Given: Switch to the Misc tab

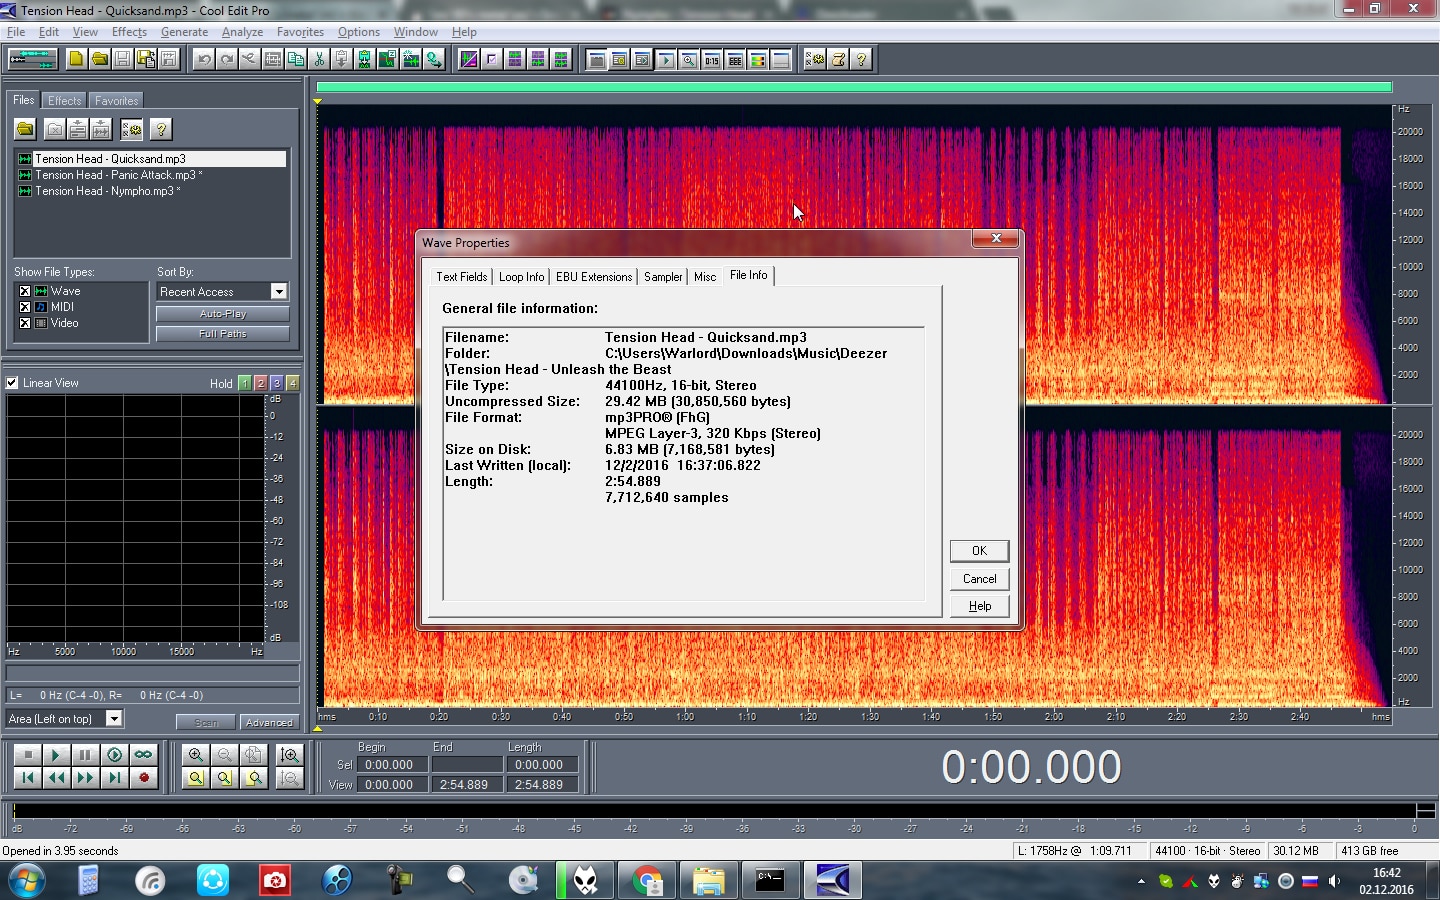Looking at the screenshot, I should pyautogui.click(x=705, y=277).
